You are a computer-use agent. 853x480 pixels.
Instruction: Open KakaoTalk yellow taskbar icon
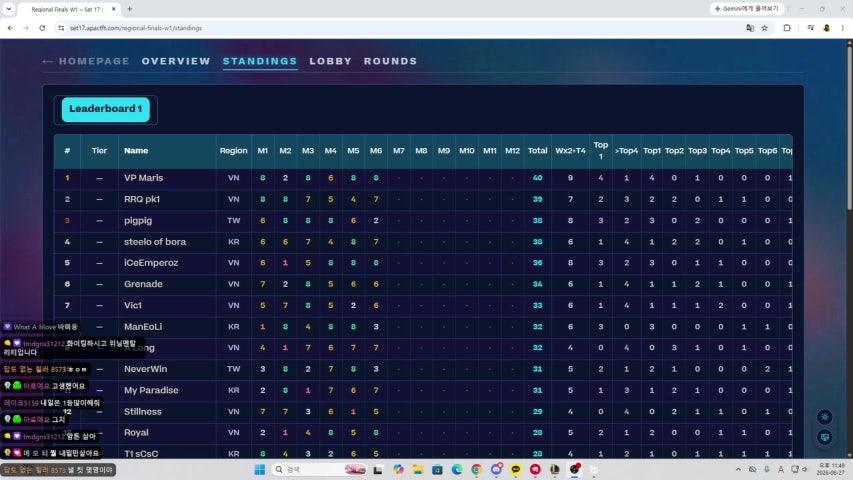point(516,469)
